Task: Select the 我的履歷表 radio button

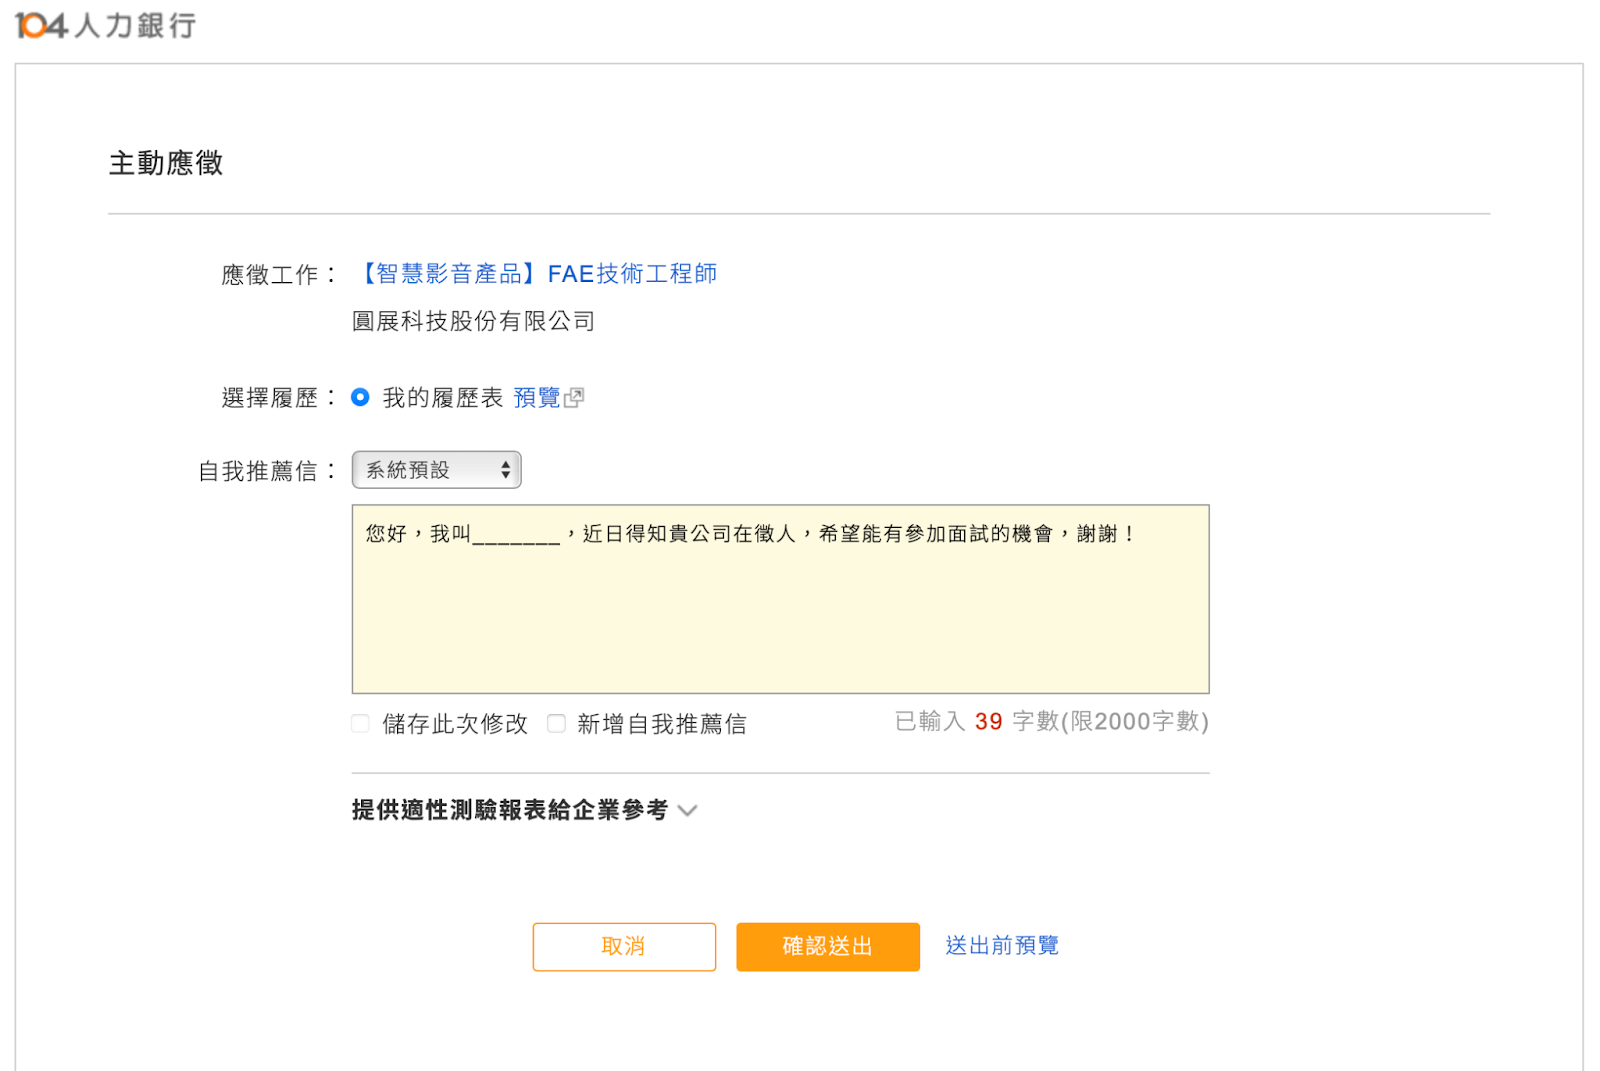Action: (x=360, y=398)
